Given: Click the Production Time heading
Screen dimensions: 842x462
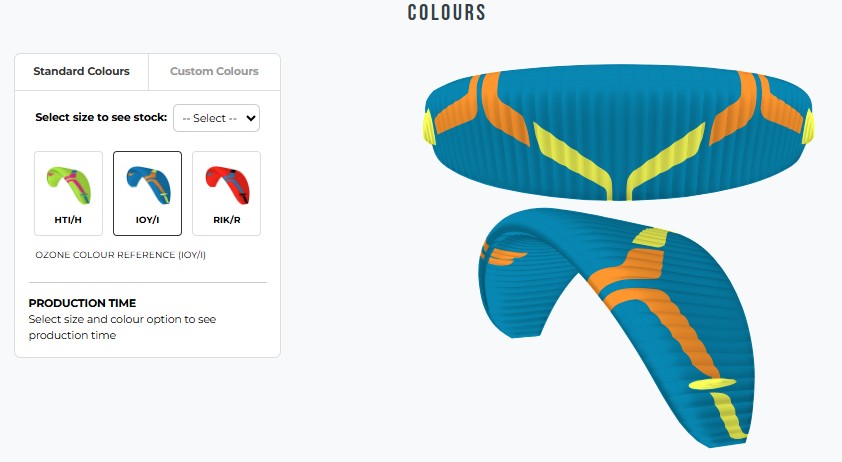Looking at the screenshot, I should click(82, 303).
